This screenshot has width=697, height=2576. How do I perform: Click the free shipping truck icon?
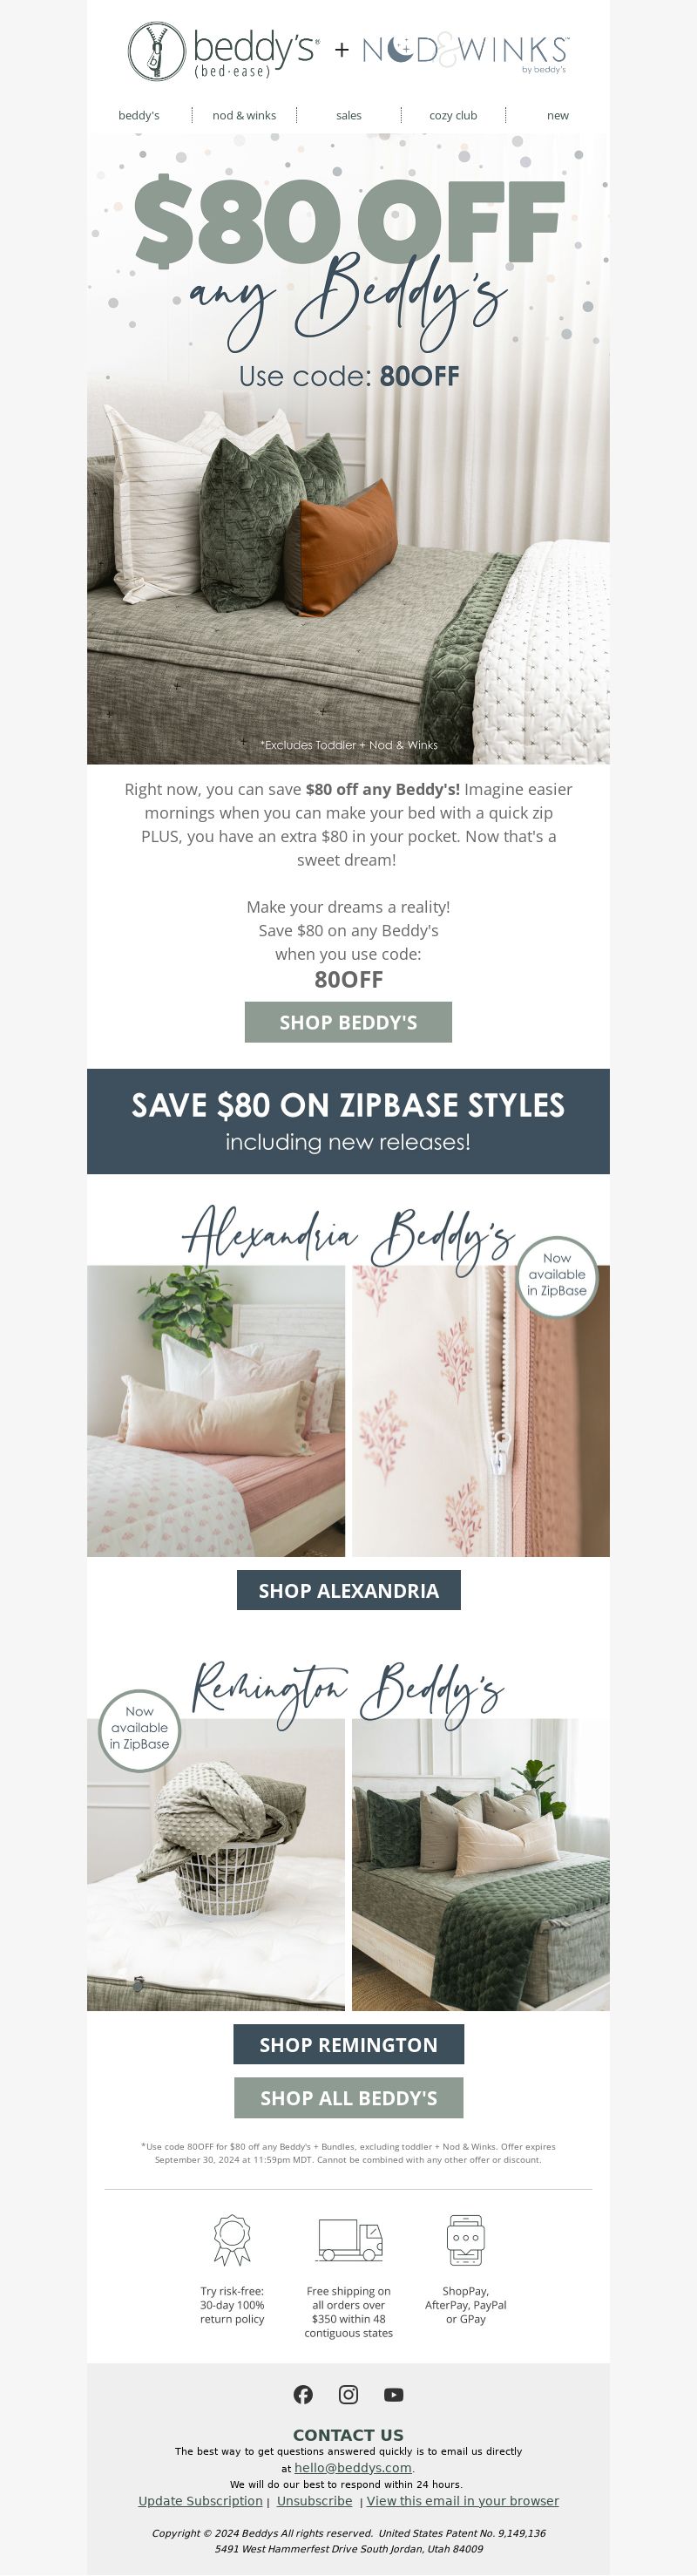click(x=349, y=2240)
